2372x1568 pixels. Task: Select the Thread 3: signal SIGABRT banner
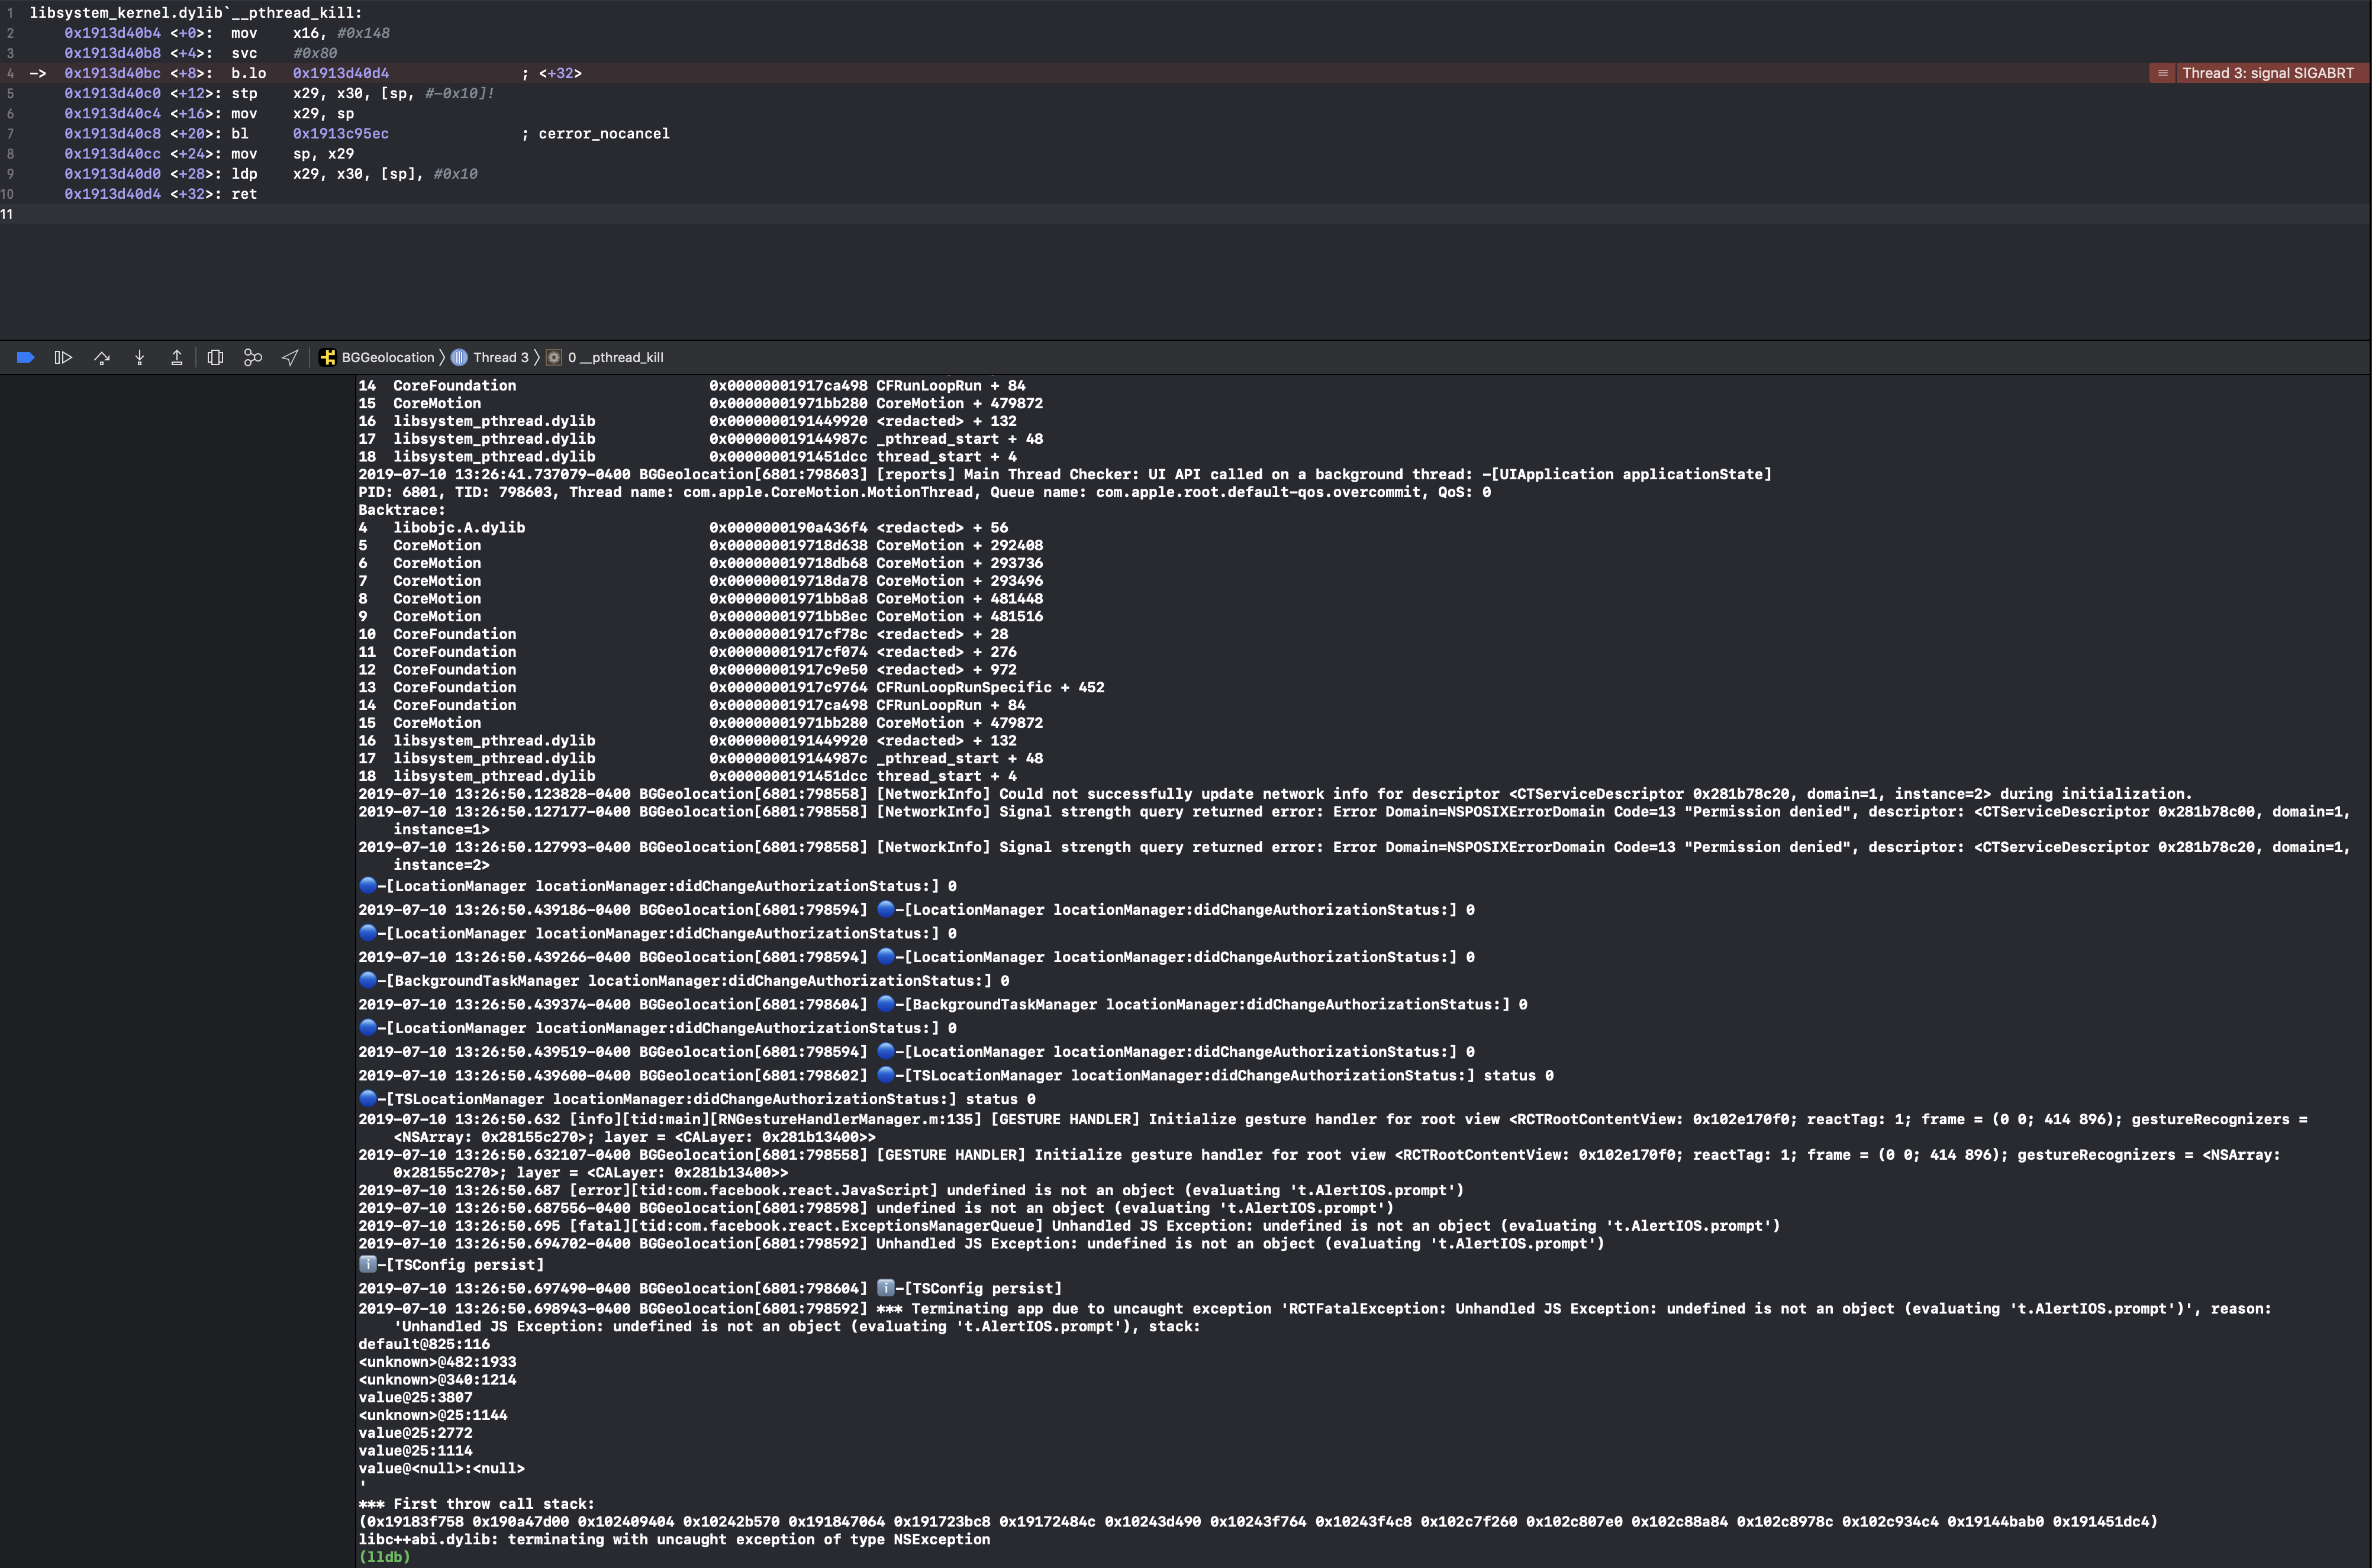point(2270,73)
